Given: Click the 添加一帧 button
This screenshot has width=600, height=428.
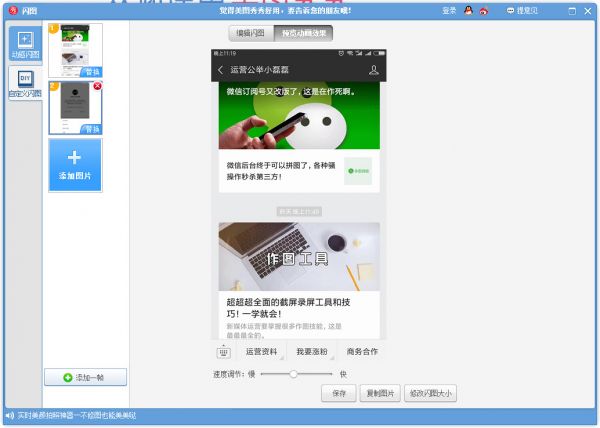Looking at the screenshot, I should tap(85, 377).
